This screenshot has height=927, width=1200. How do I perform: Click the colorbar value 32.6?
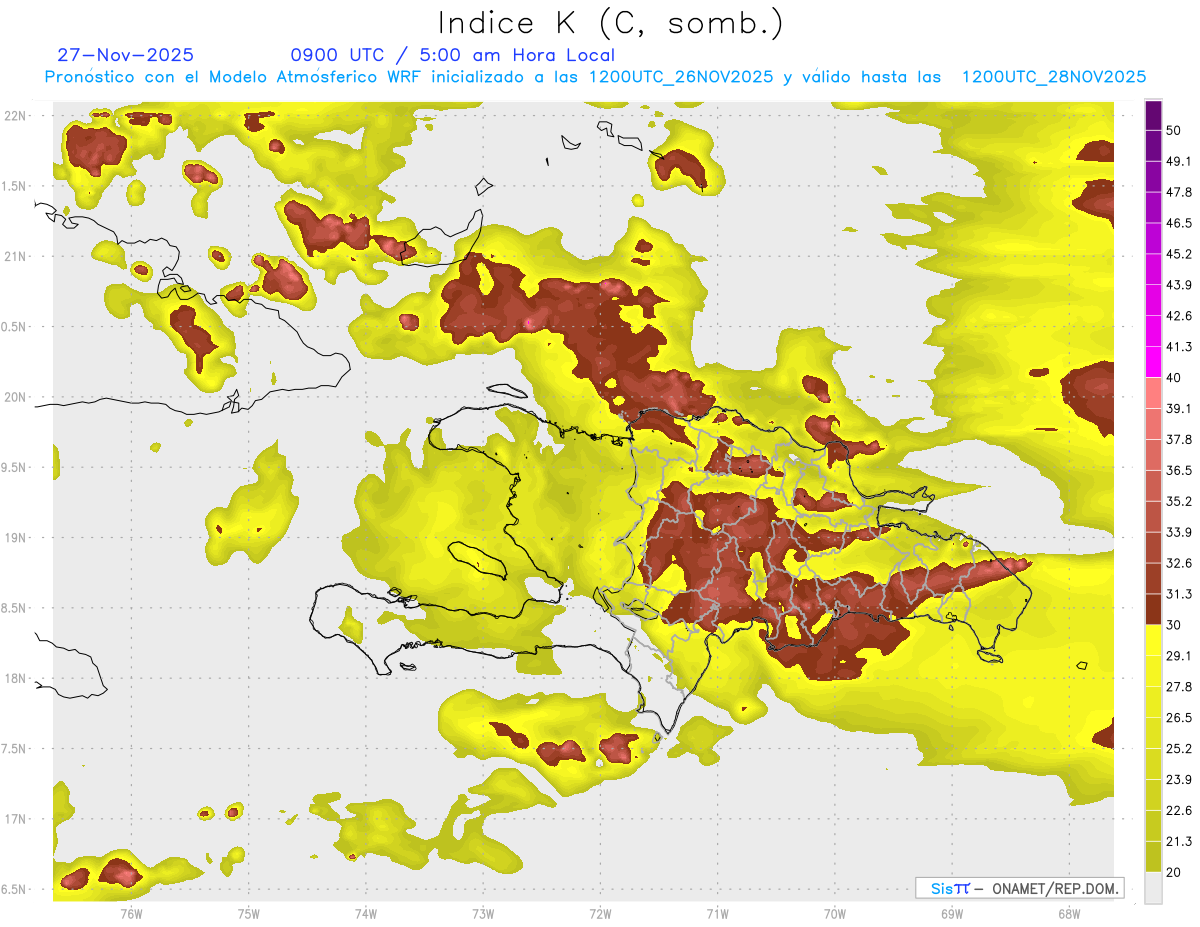pyautogui.click(x=1179, y=563)
